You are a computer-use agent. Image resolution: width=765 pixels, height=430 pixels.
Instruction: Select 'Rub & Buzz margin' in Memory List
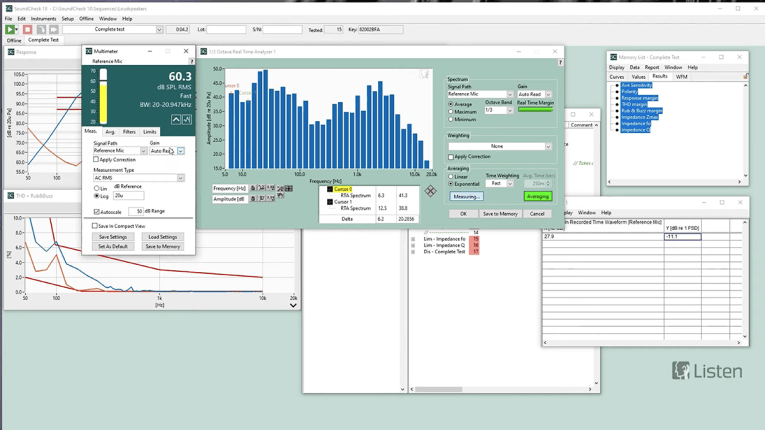642,111
